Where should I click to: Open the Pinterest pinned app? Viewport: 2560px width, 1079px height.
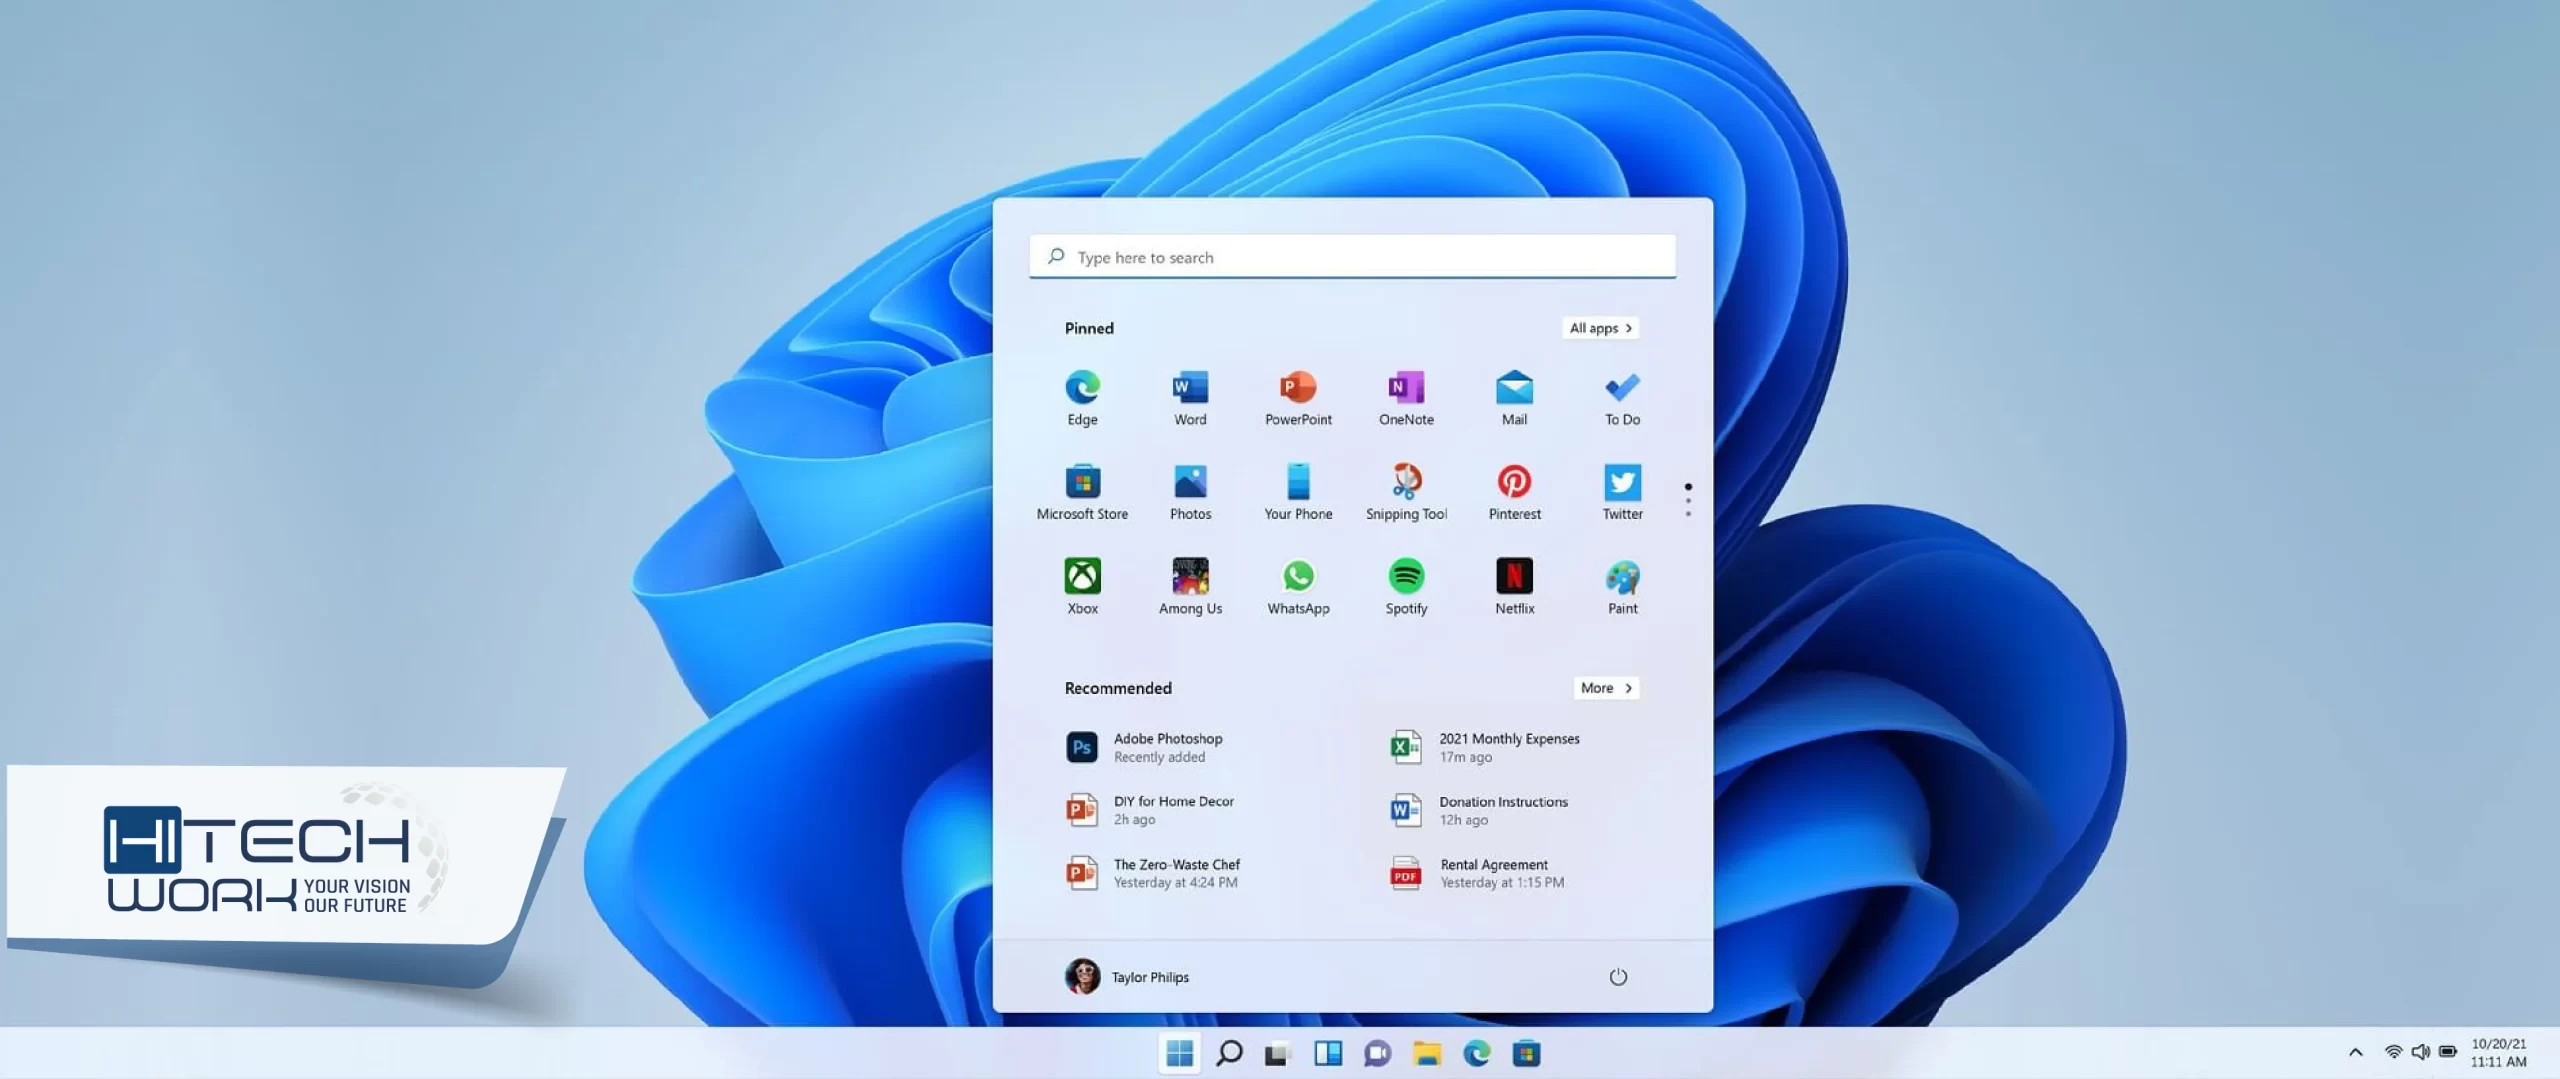[1514, 492]
